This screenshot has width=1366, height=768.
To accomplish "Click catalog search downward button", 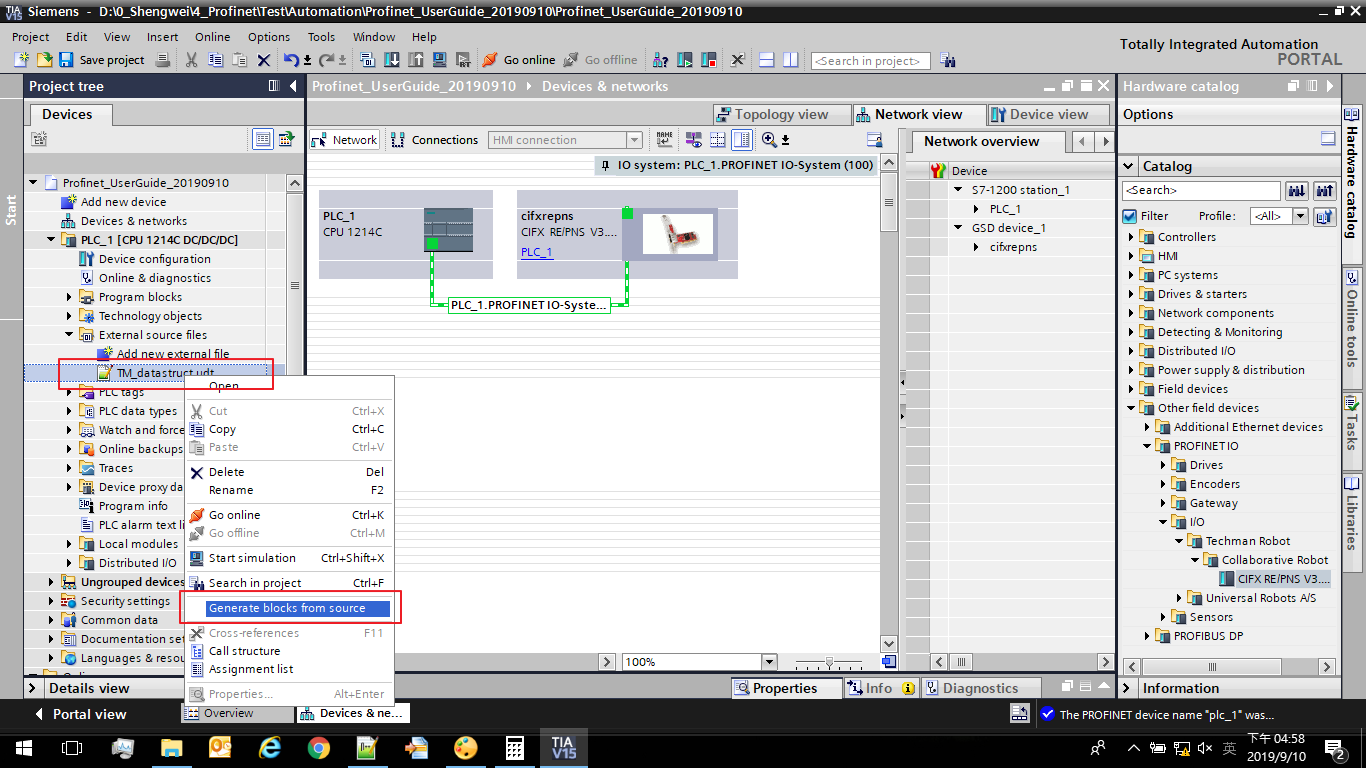I will tap(1297, 190).
